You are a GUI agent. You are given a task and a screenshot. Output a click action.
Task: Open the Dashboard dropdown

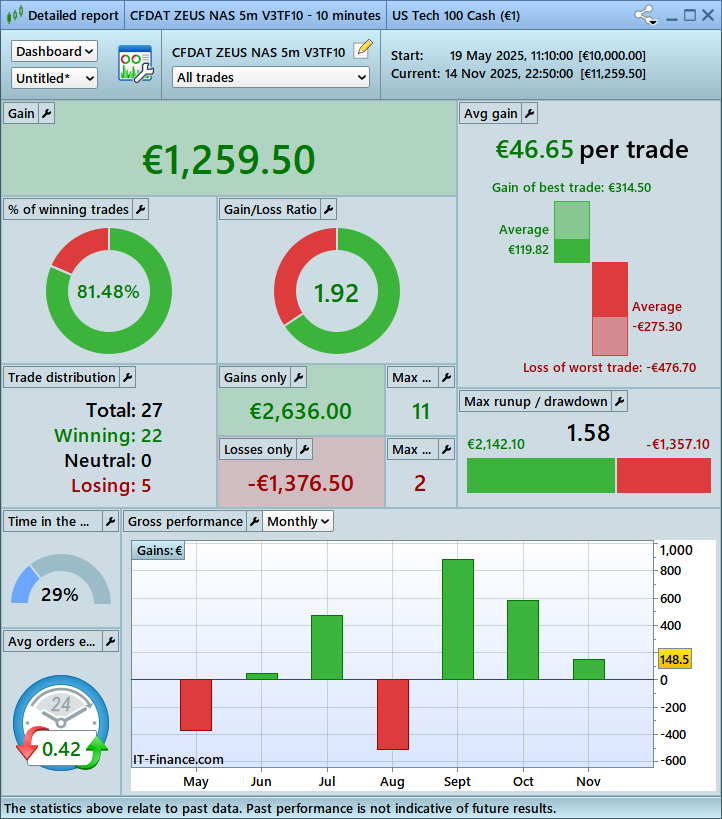(x=54, y=51)
